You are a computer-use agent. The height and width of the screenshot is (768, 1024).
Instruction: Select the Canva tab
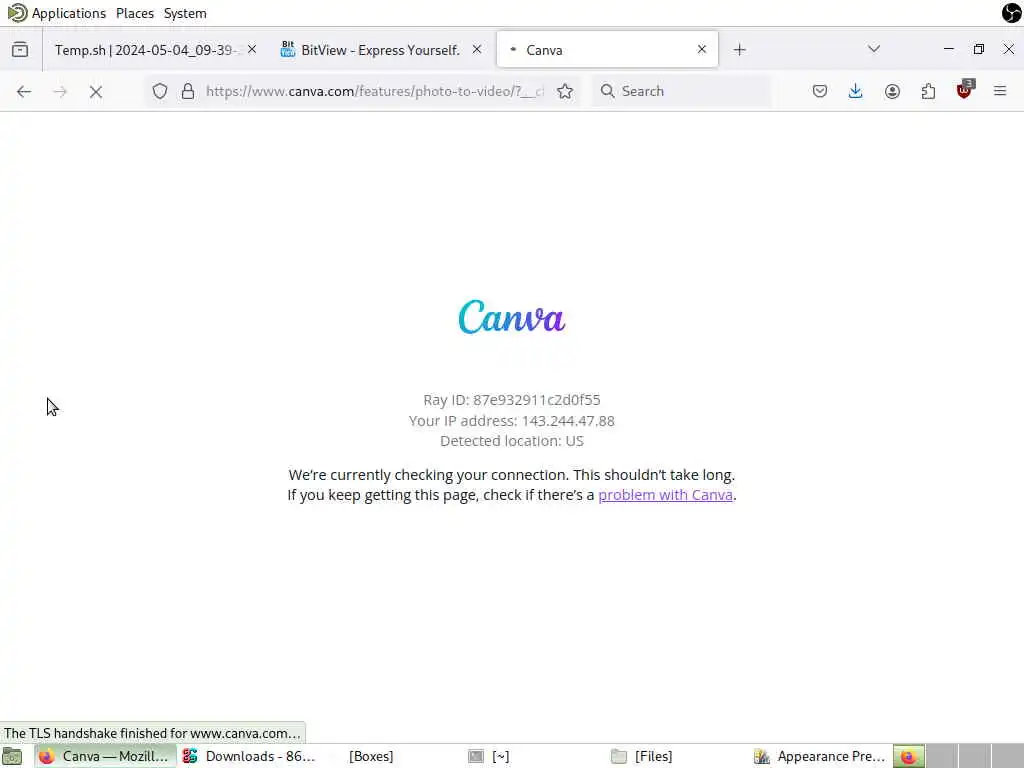607,50
